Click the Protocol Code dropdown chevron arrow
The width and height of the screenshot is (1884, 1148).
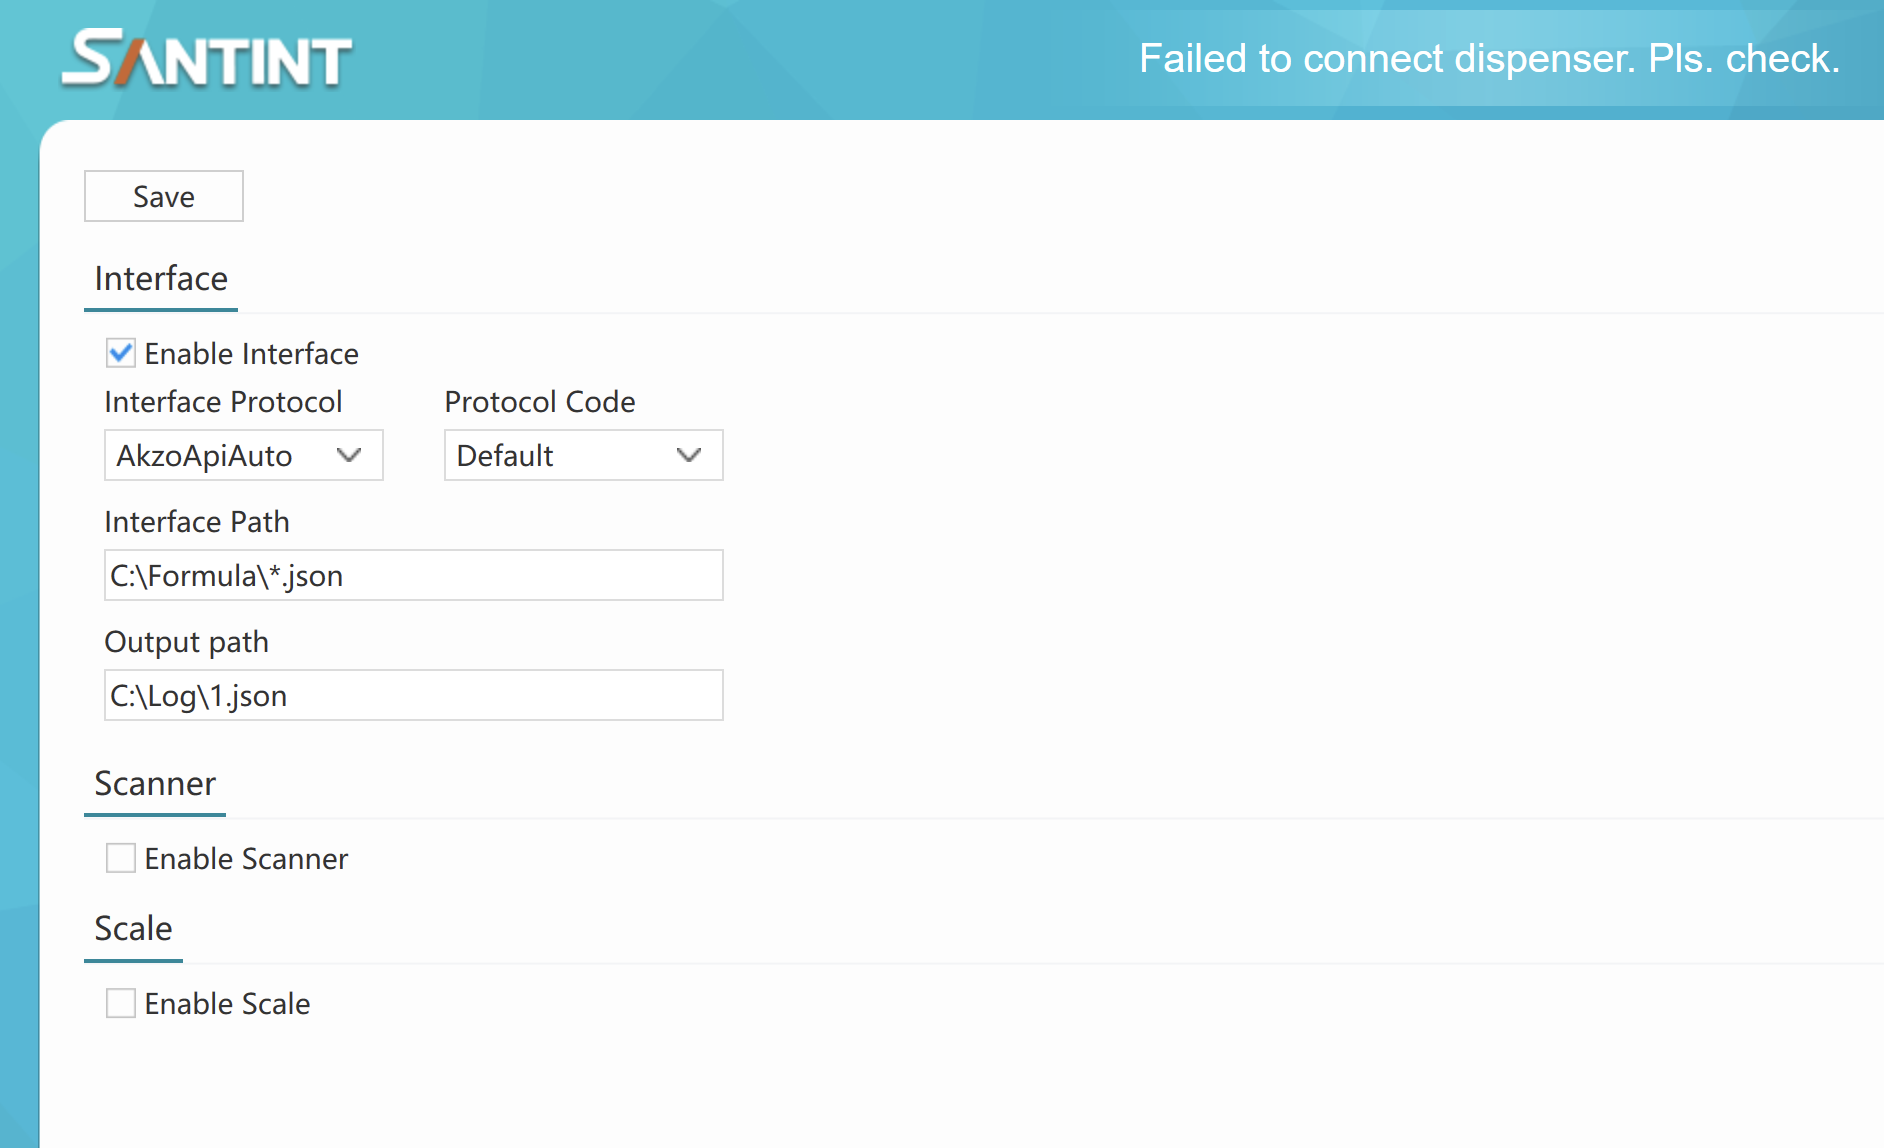689,456
